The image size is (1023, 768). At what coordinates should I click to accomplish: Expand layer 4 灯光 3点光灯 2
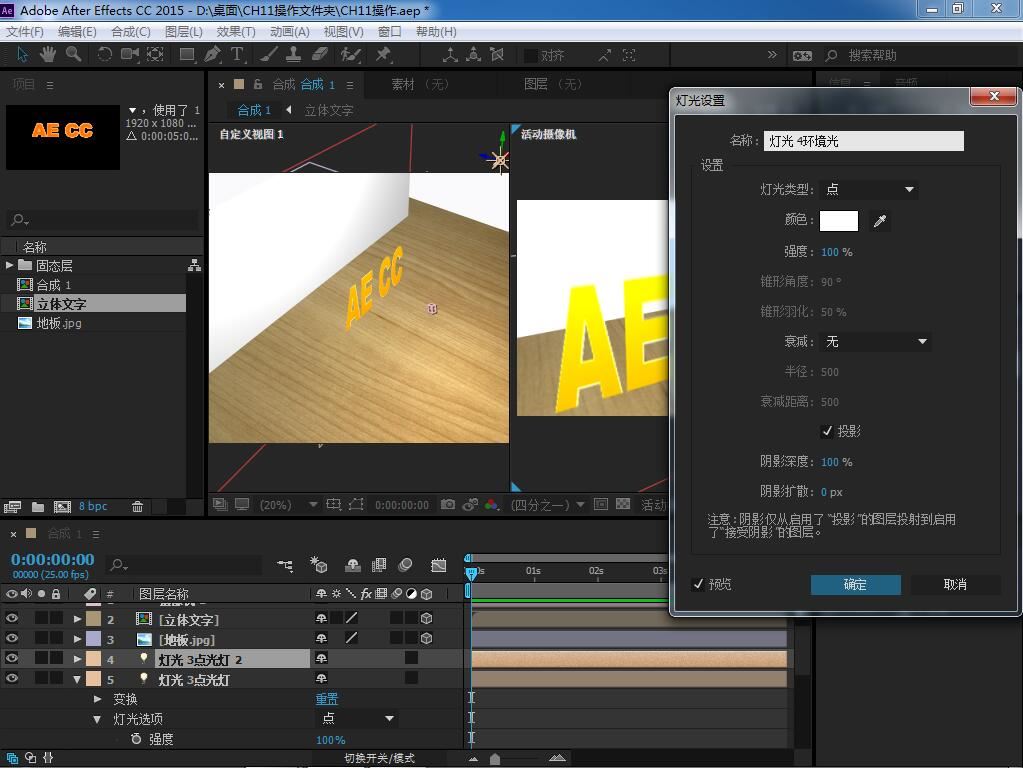click(77, 659)
